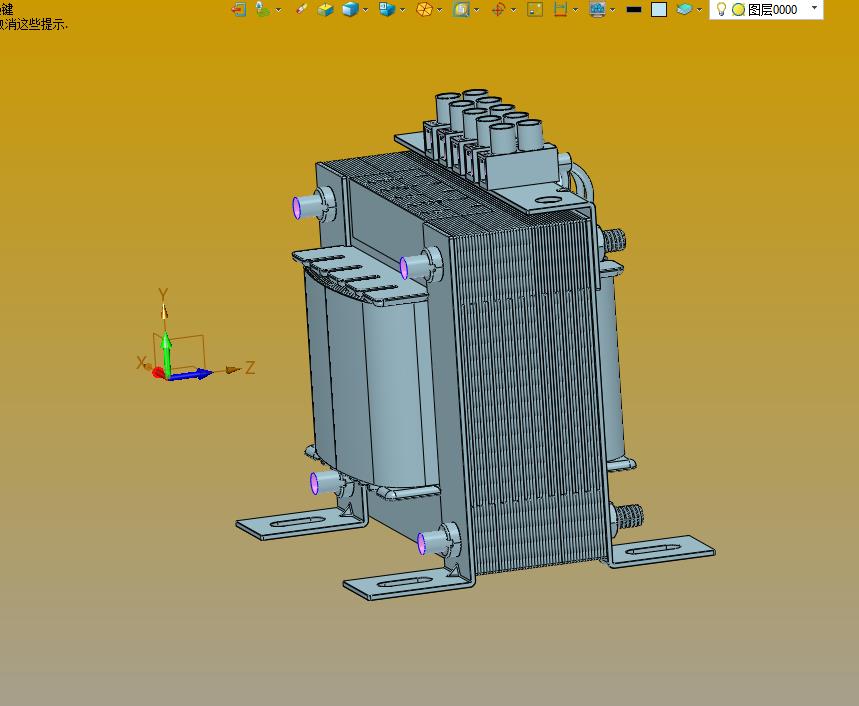The width and height of the screenshot is (859, 706).
Task: Click the teal layers plane icon
Action: 684,9
